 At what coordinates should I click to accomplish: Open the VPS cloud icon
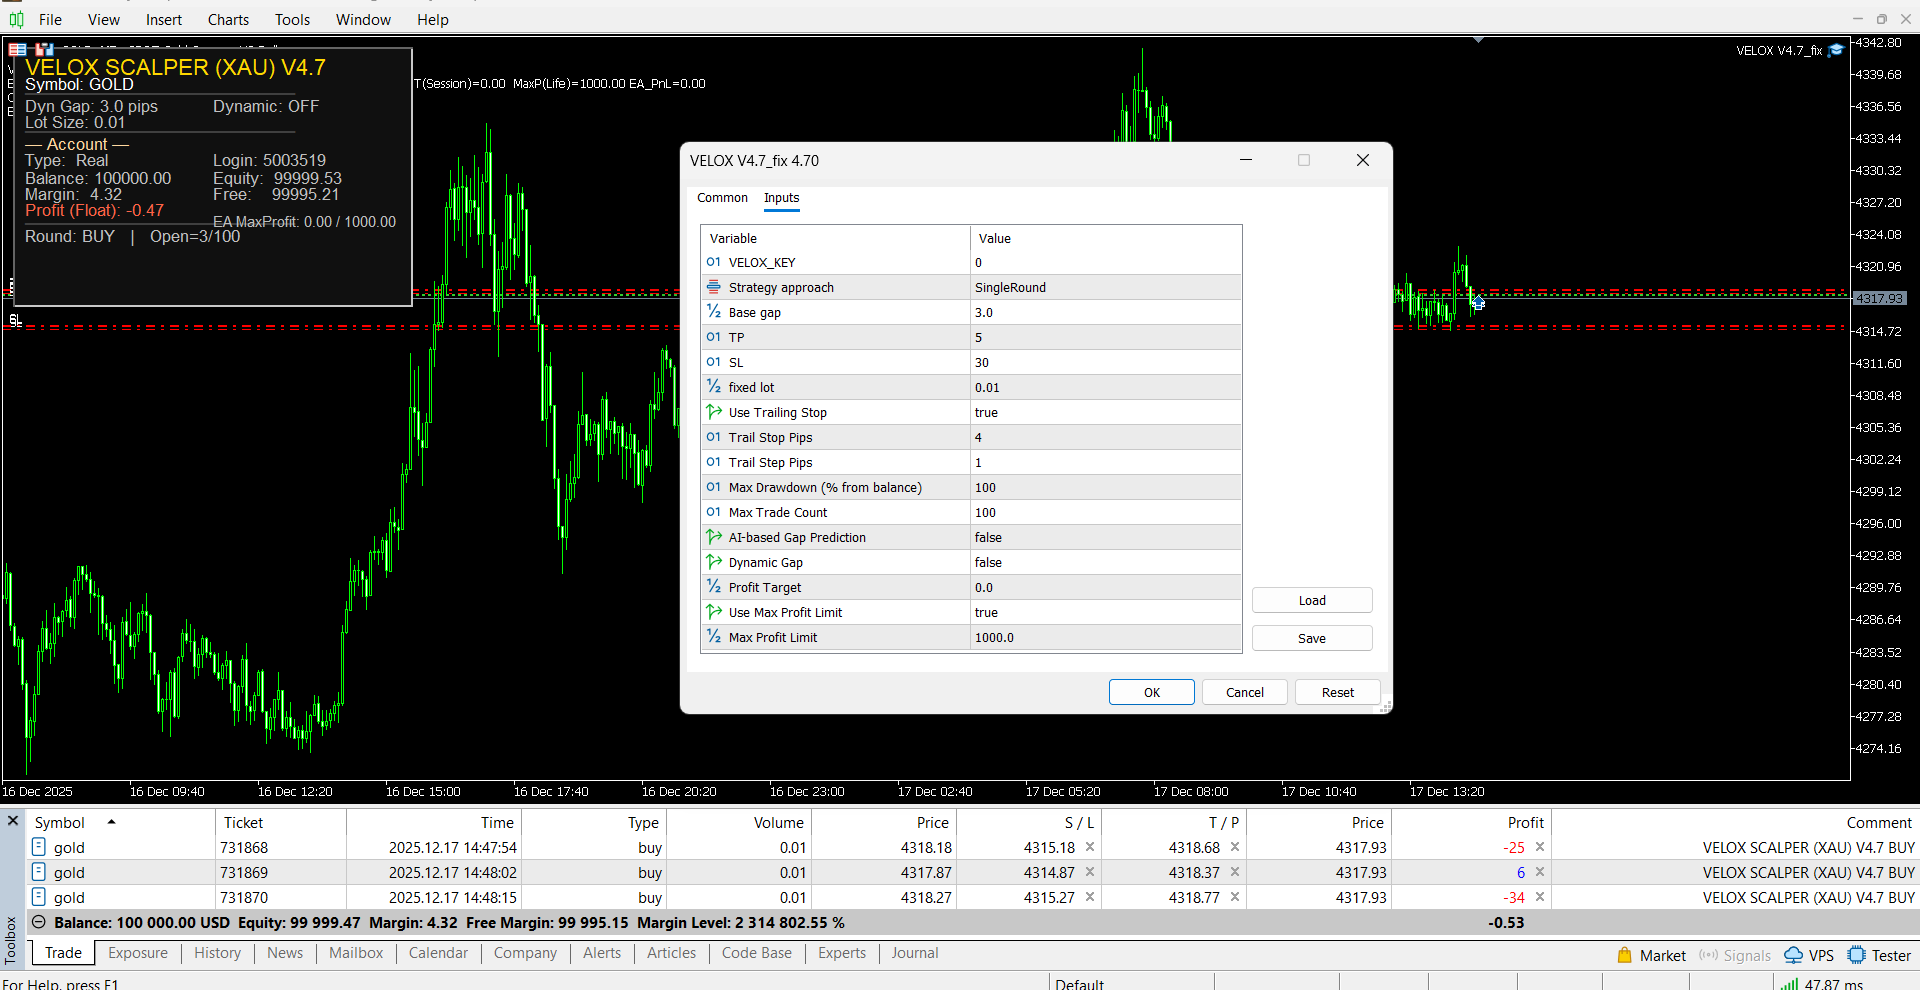tap(1793, 955)
